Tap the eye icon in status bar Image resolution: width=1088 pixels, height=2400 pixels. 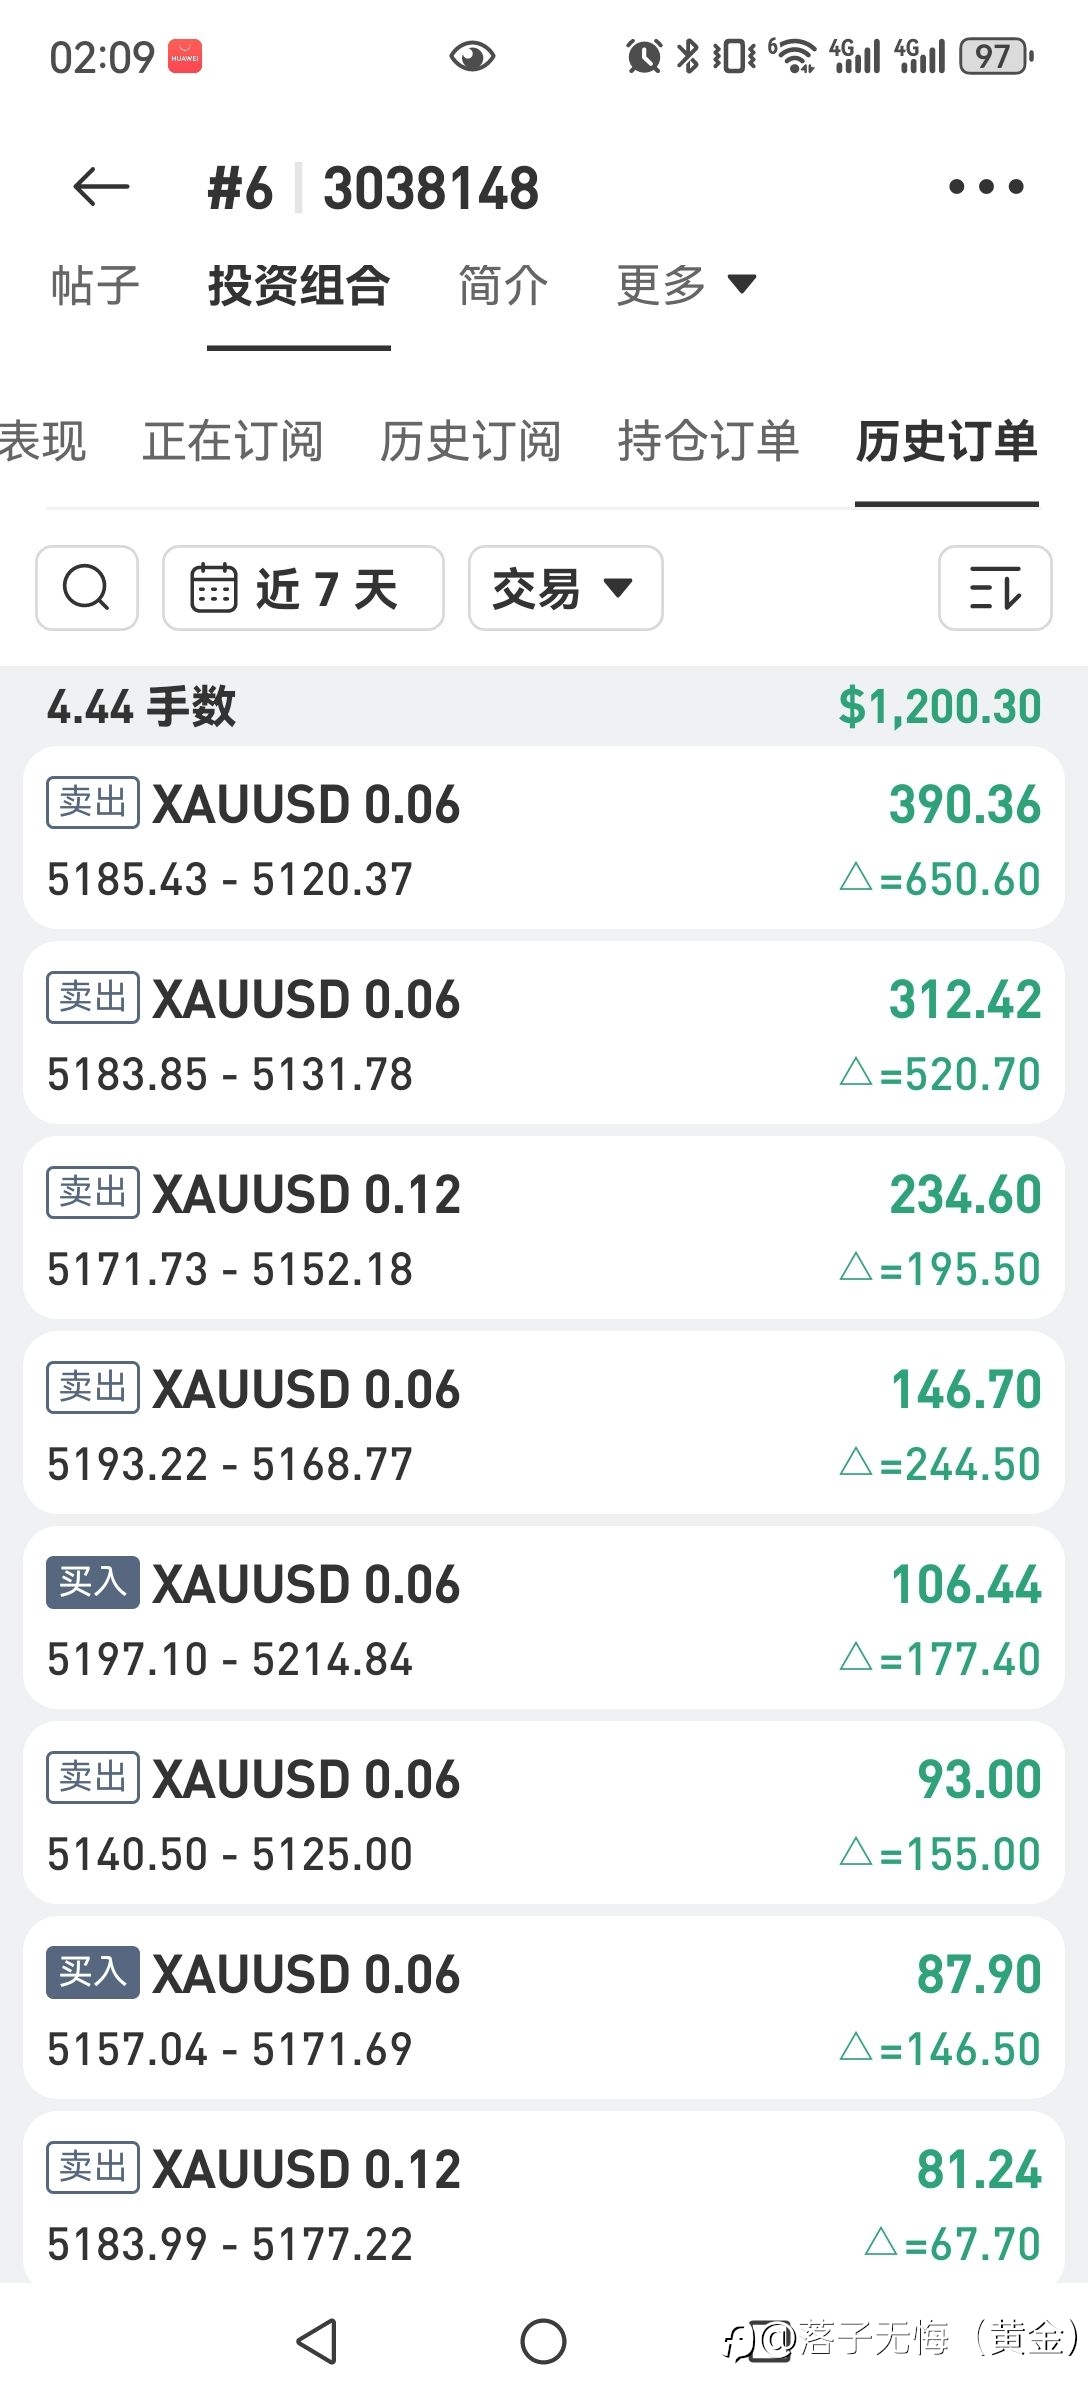click(x=472, y=57)
